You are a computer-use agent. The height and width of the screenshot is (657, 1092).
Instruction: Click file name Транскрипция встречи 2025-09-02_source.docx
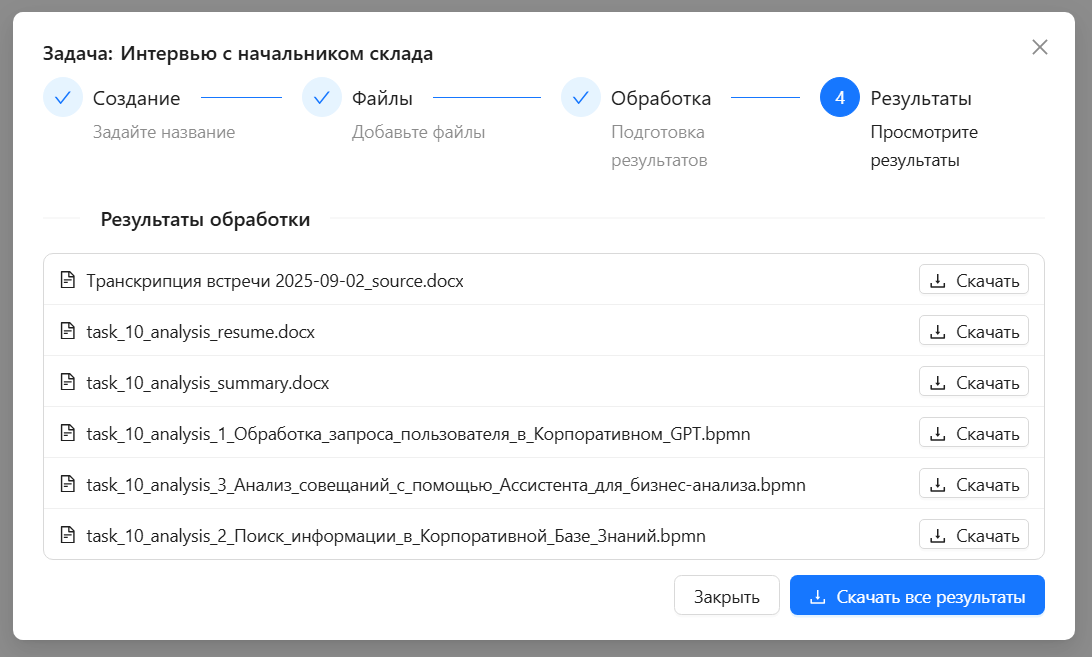coord(275,281)
